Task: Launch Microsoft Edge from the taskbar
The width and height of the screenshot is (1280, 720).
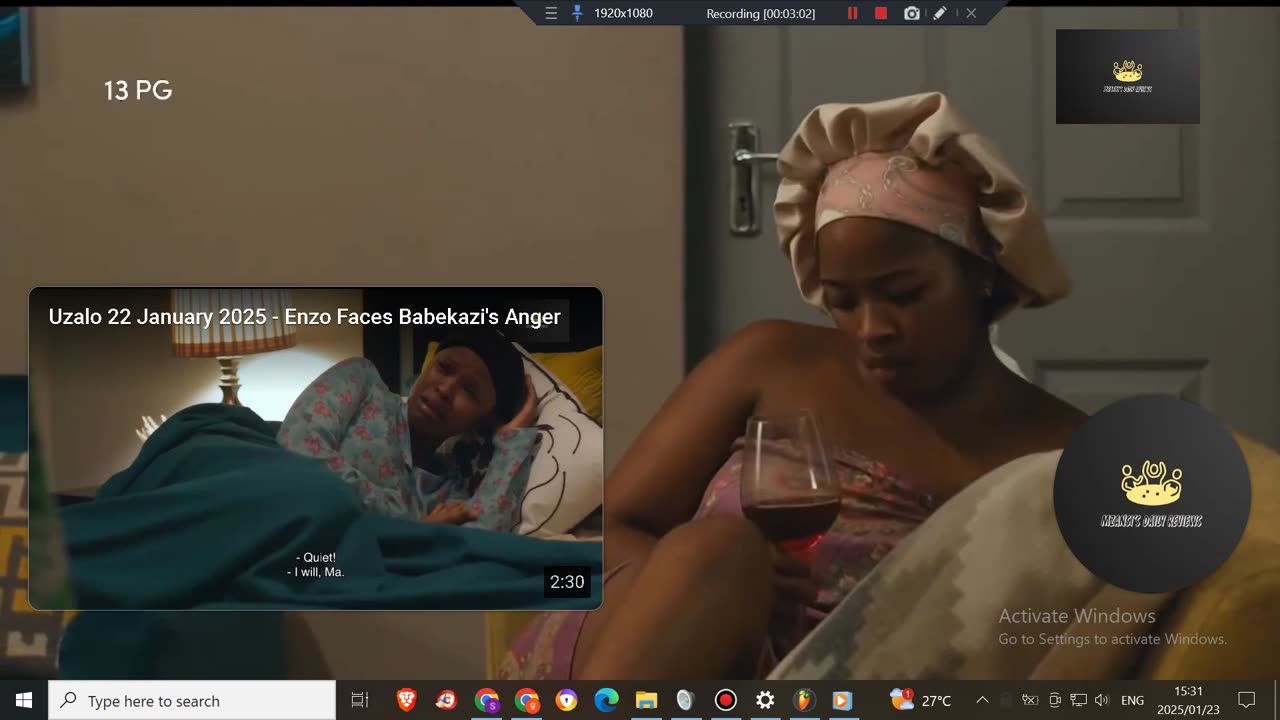Action: tap(607, 700)
